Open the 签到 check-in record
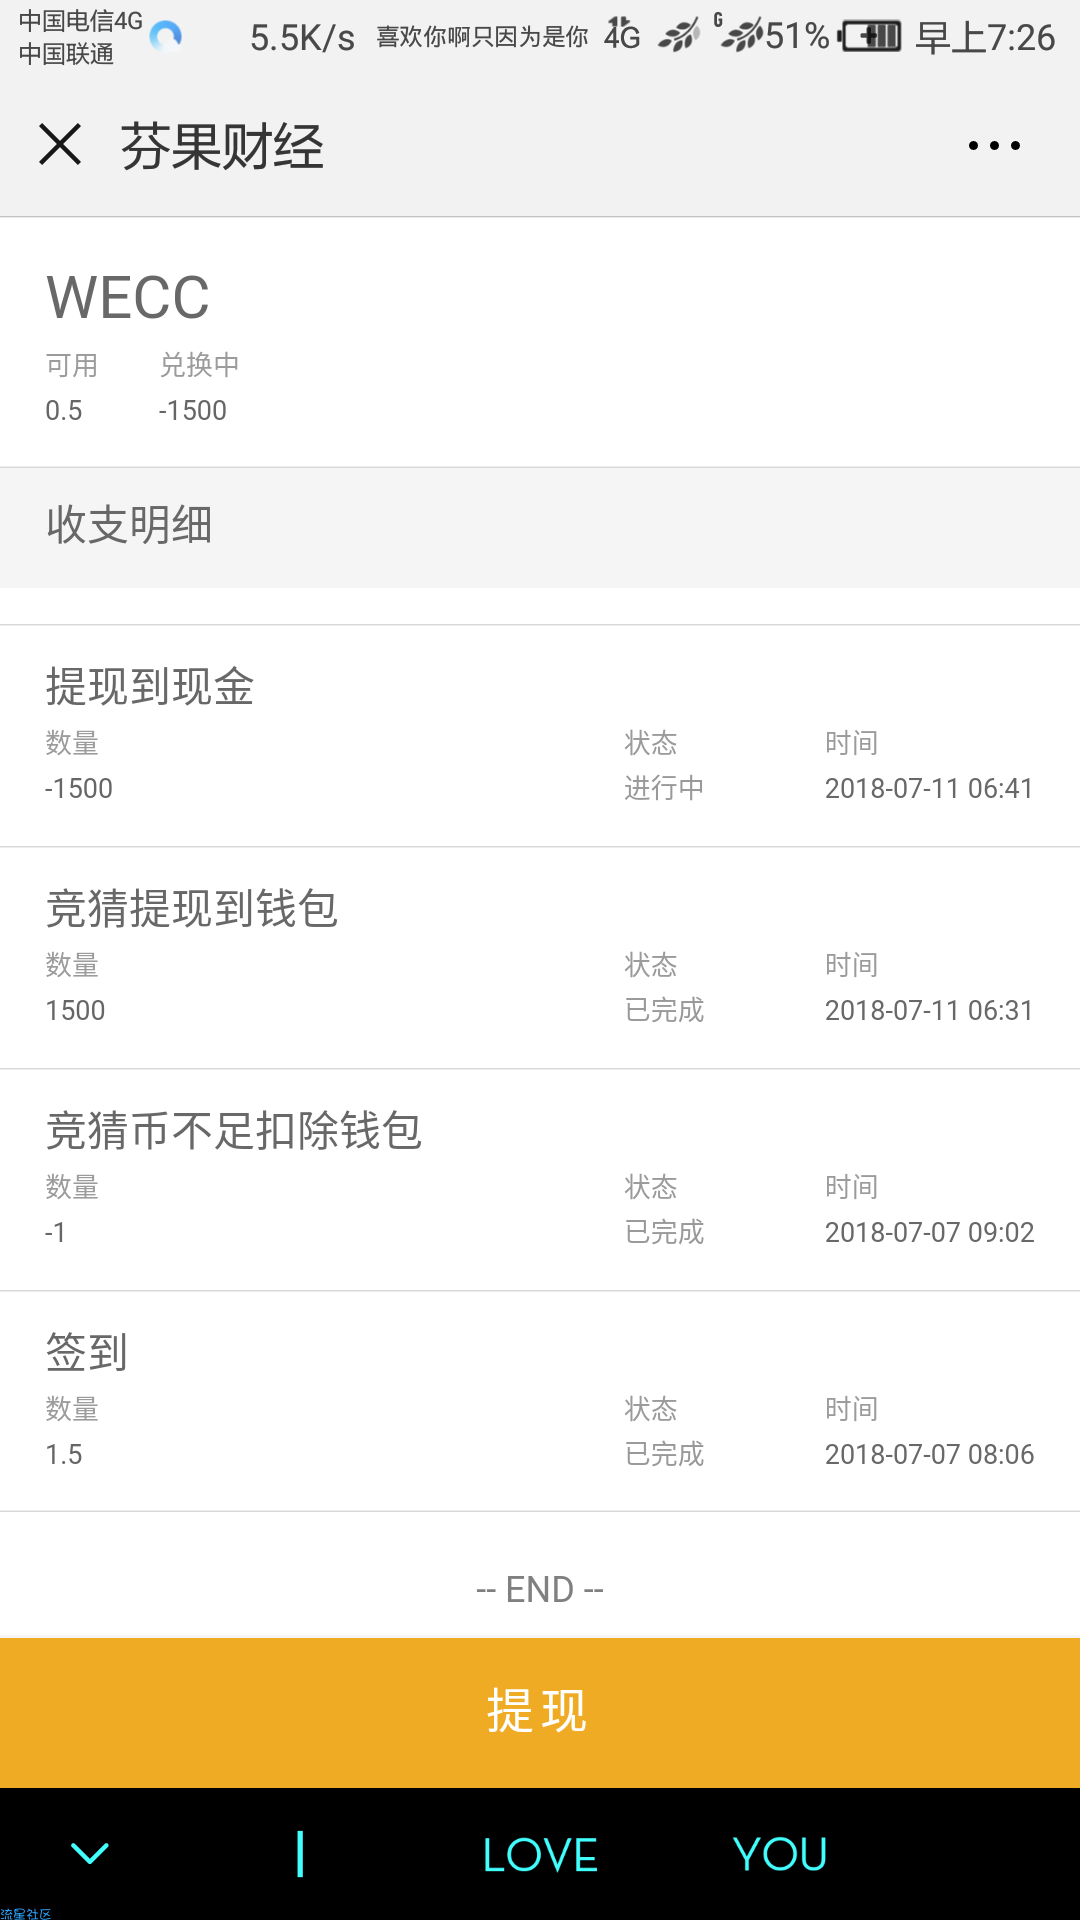 click(x=540, y=1402)
